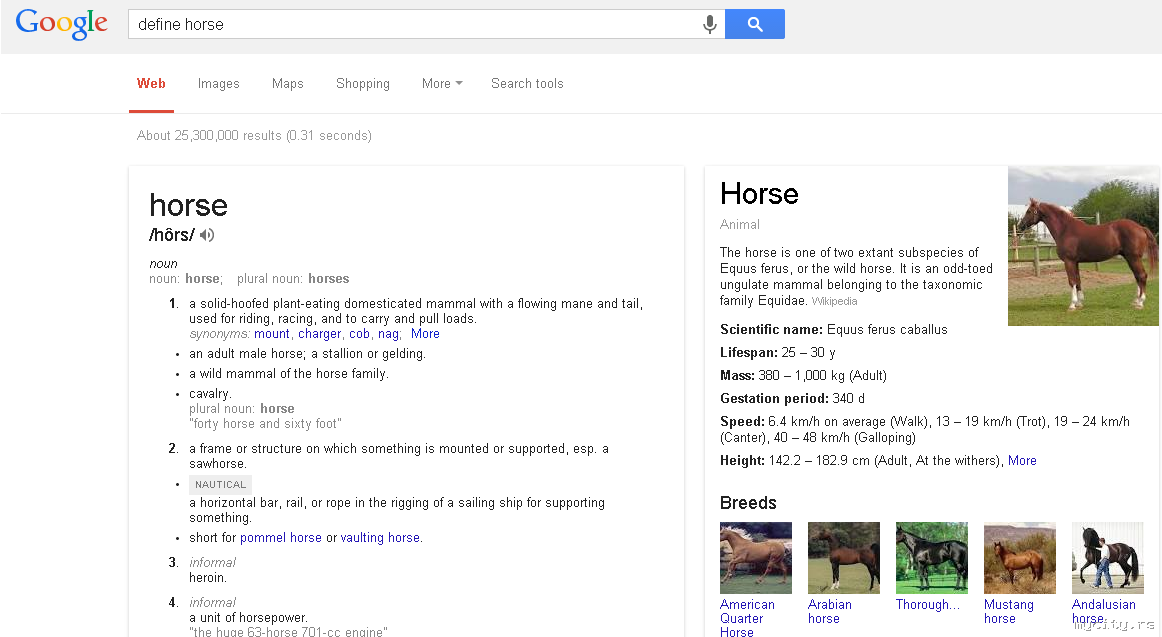Click the synonym link nag
Image resolution: width=1162 pixels, height=637 pixels.
[388, 333]
